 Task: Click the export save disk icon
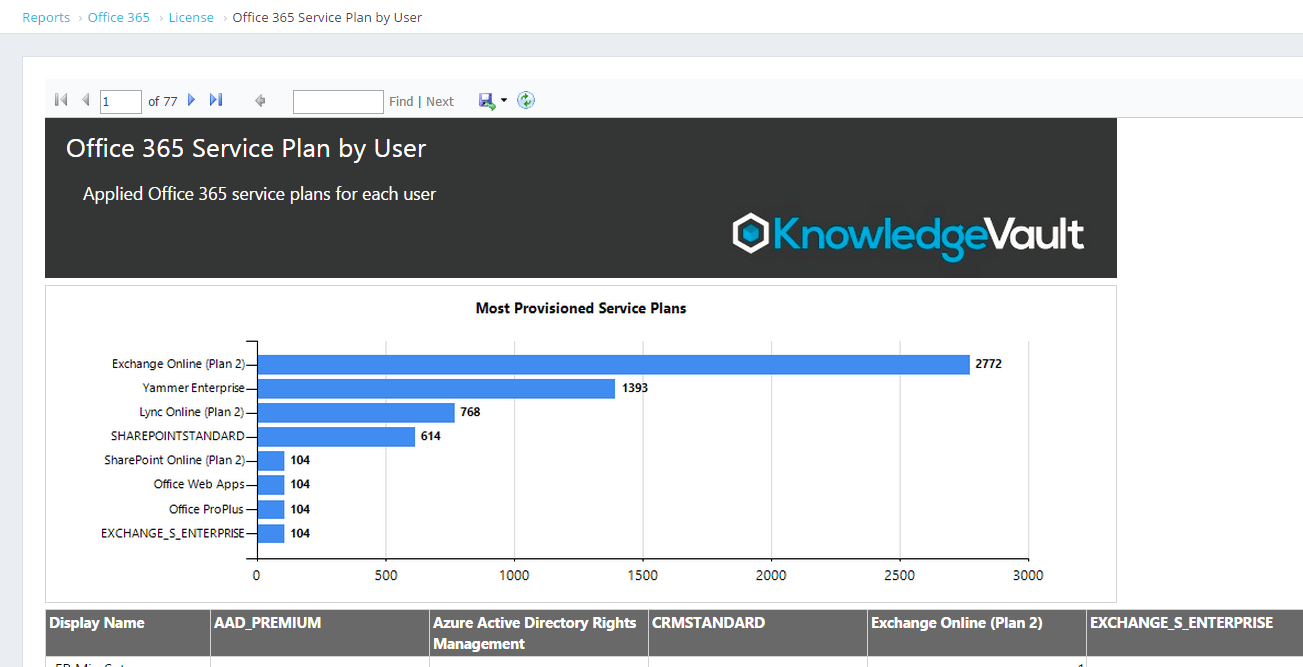point(487,101)
